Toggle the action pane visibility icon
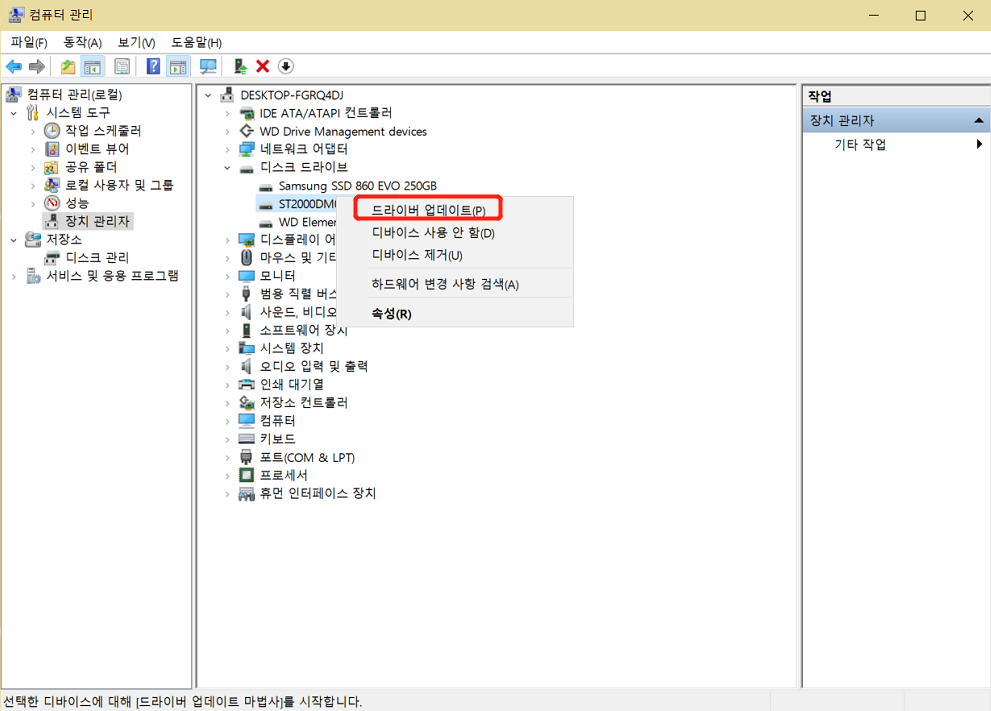This screenshot has width=991, height=711. click(x=177, y=66)
